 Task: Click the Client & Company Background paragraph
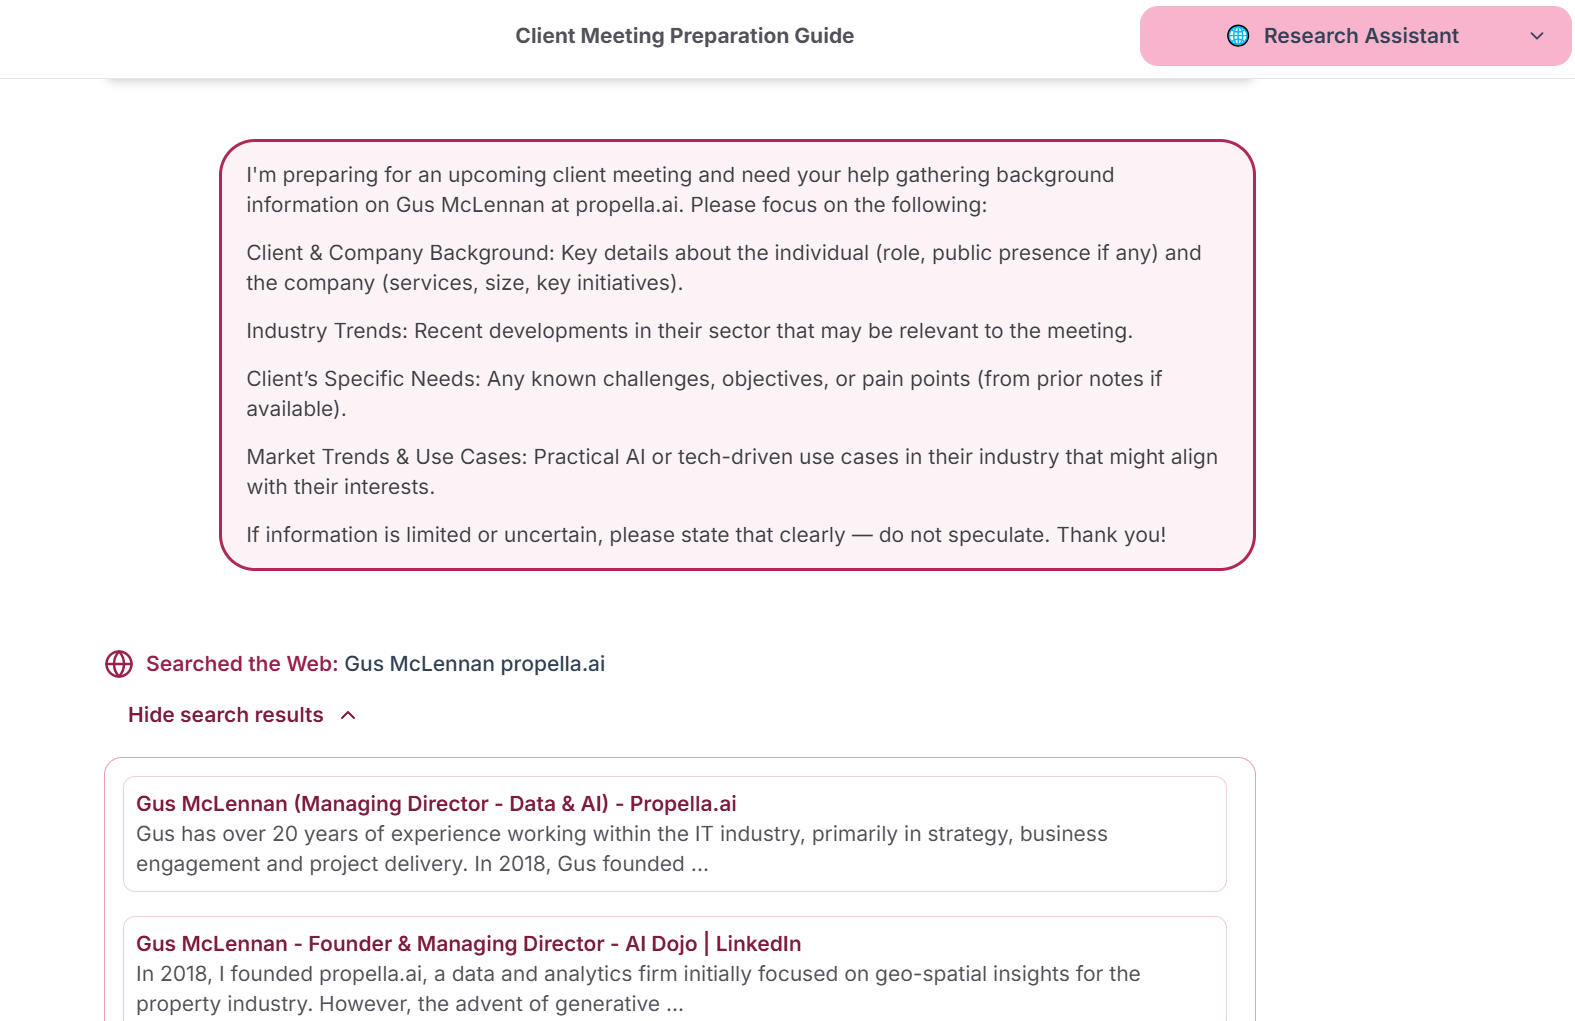(x=724, y=268)
